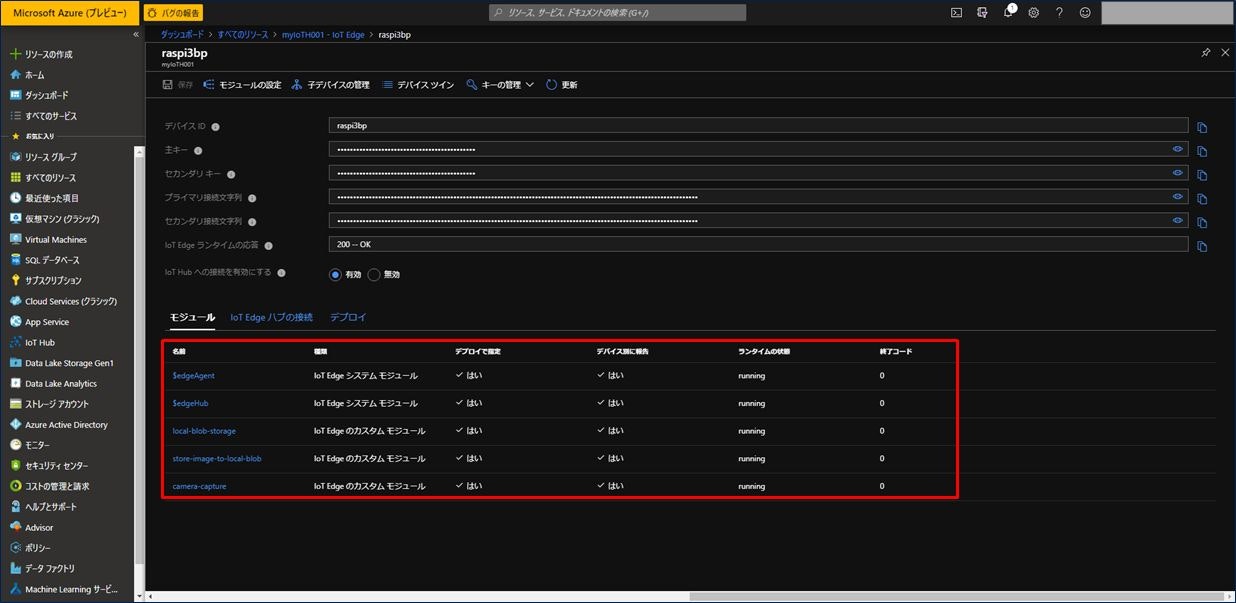The image size is (1236, 603).
Task: Open the help question mark
Action: [1059, 12]
